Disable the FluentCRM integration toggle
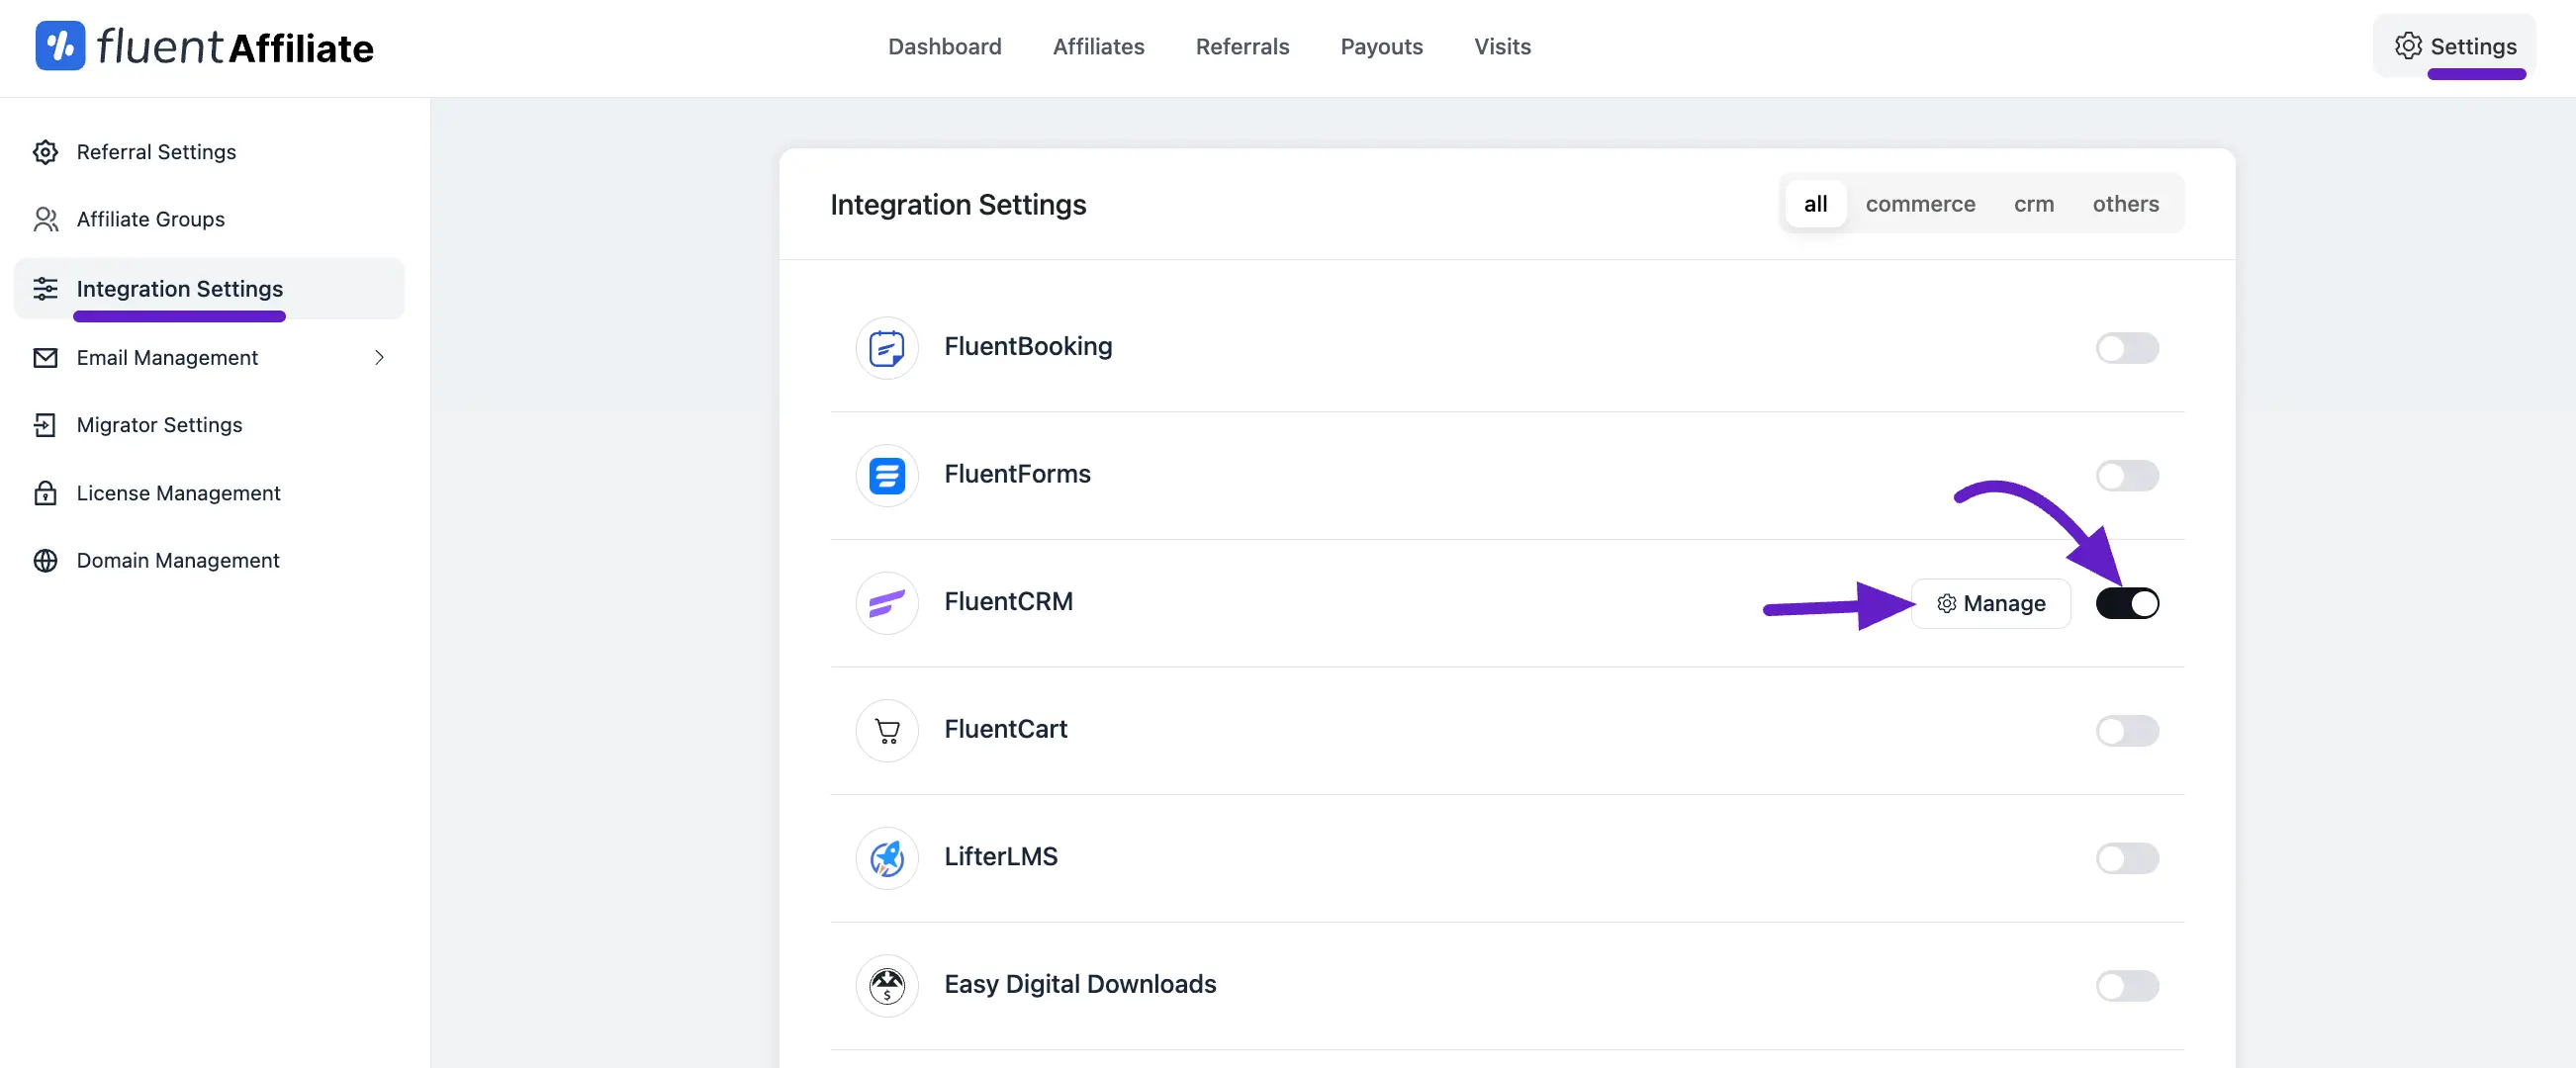 2127,603
